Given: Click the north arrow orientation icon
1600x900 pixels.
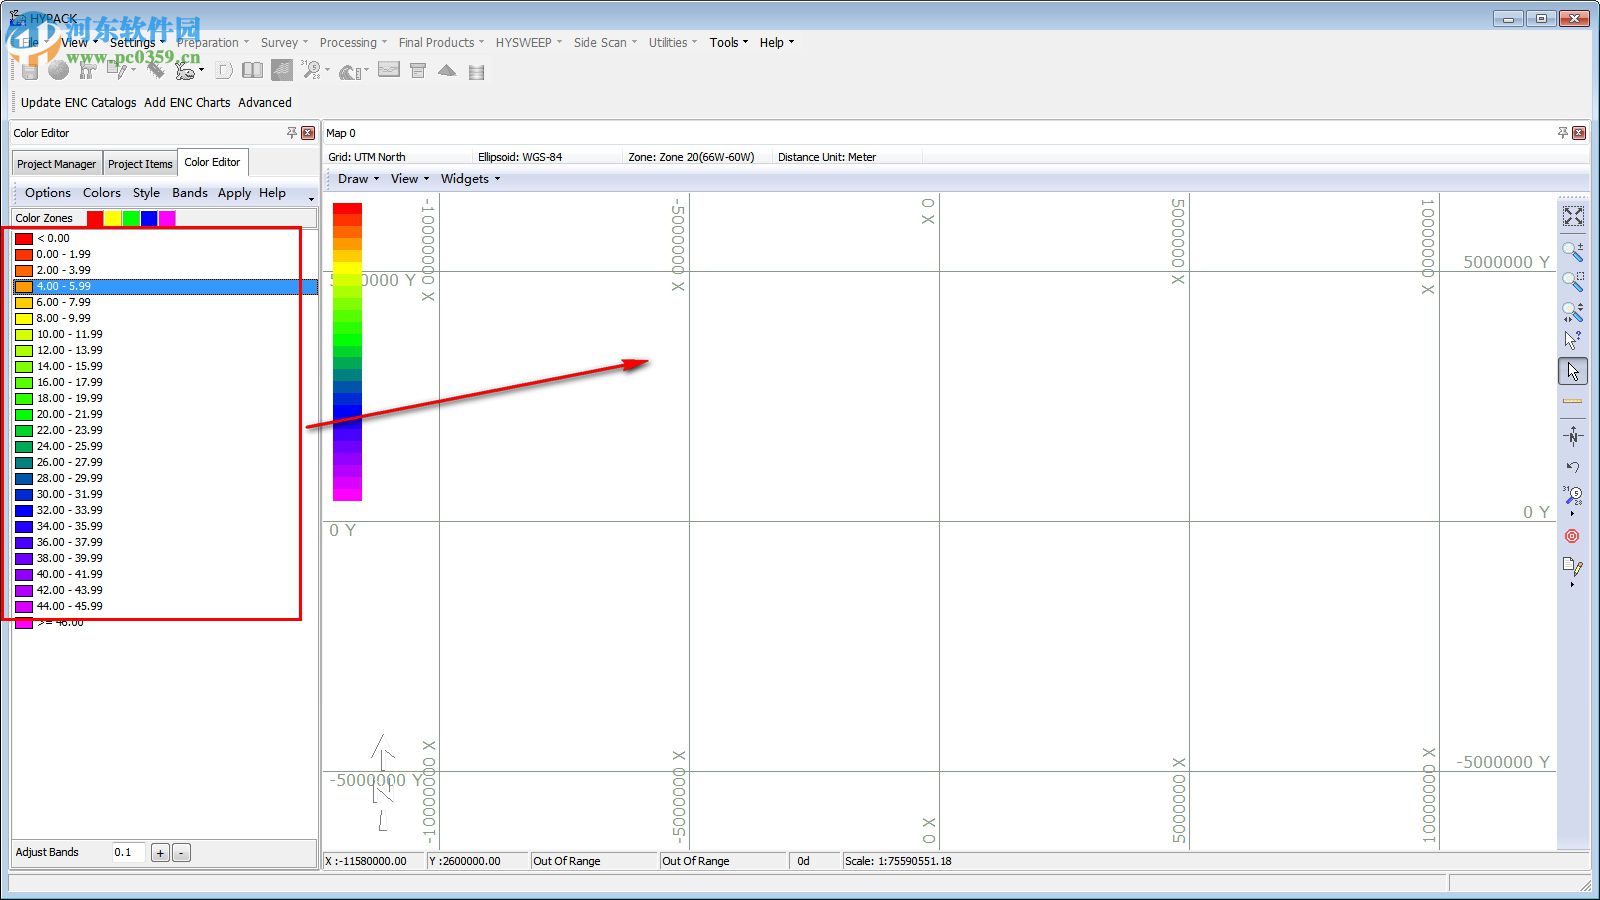Looking at the screenshot, I should [1573, 436].
